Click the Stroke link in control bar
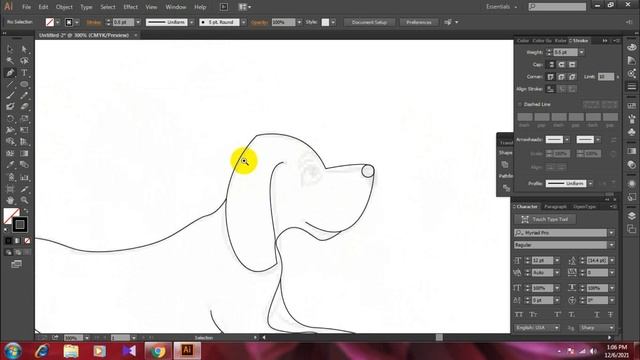This screenshot has width=640, height=360. tap(94, 22)
